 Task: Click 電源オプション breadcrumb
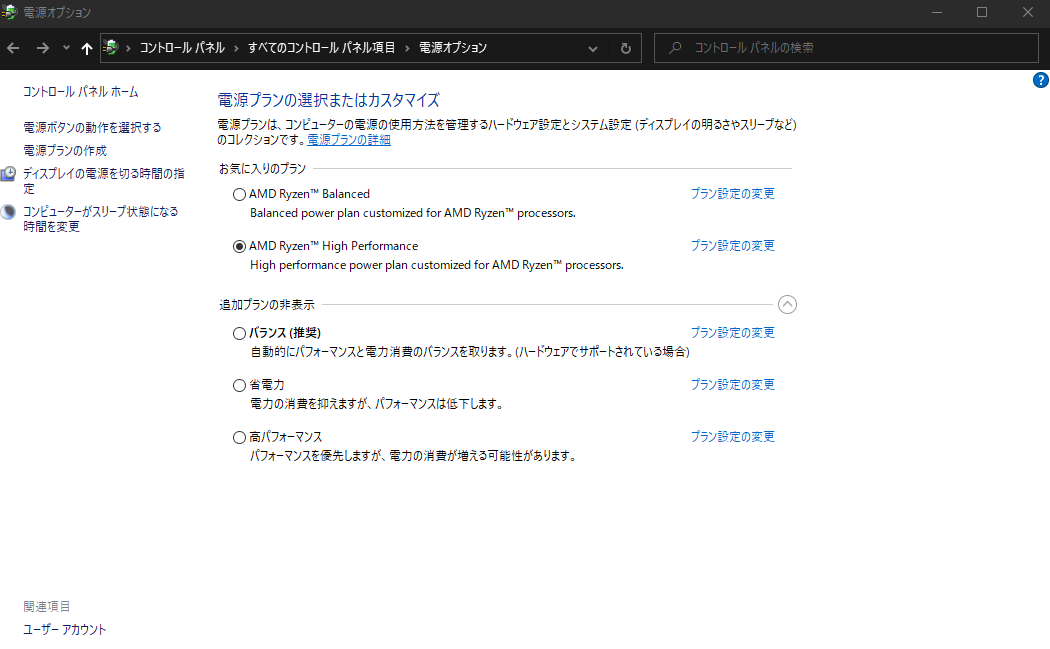(x=453, y=48)
